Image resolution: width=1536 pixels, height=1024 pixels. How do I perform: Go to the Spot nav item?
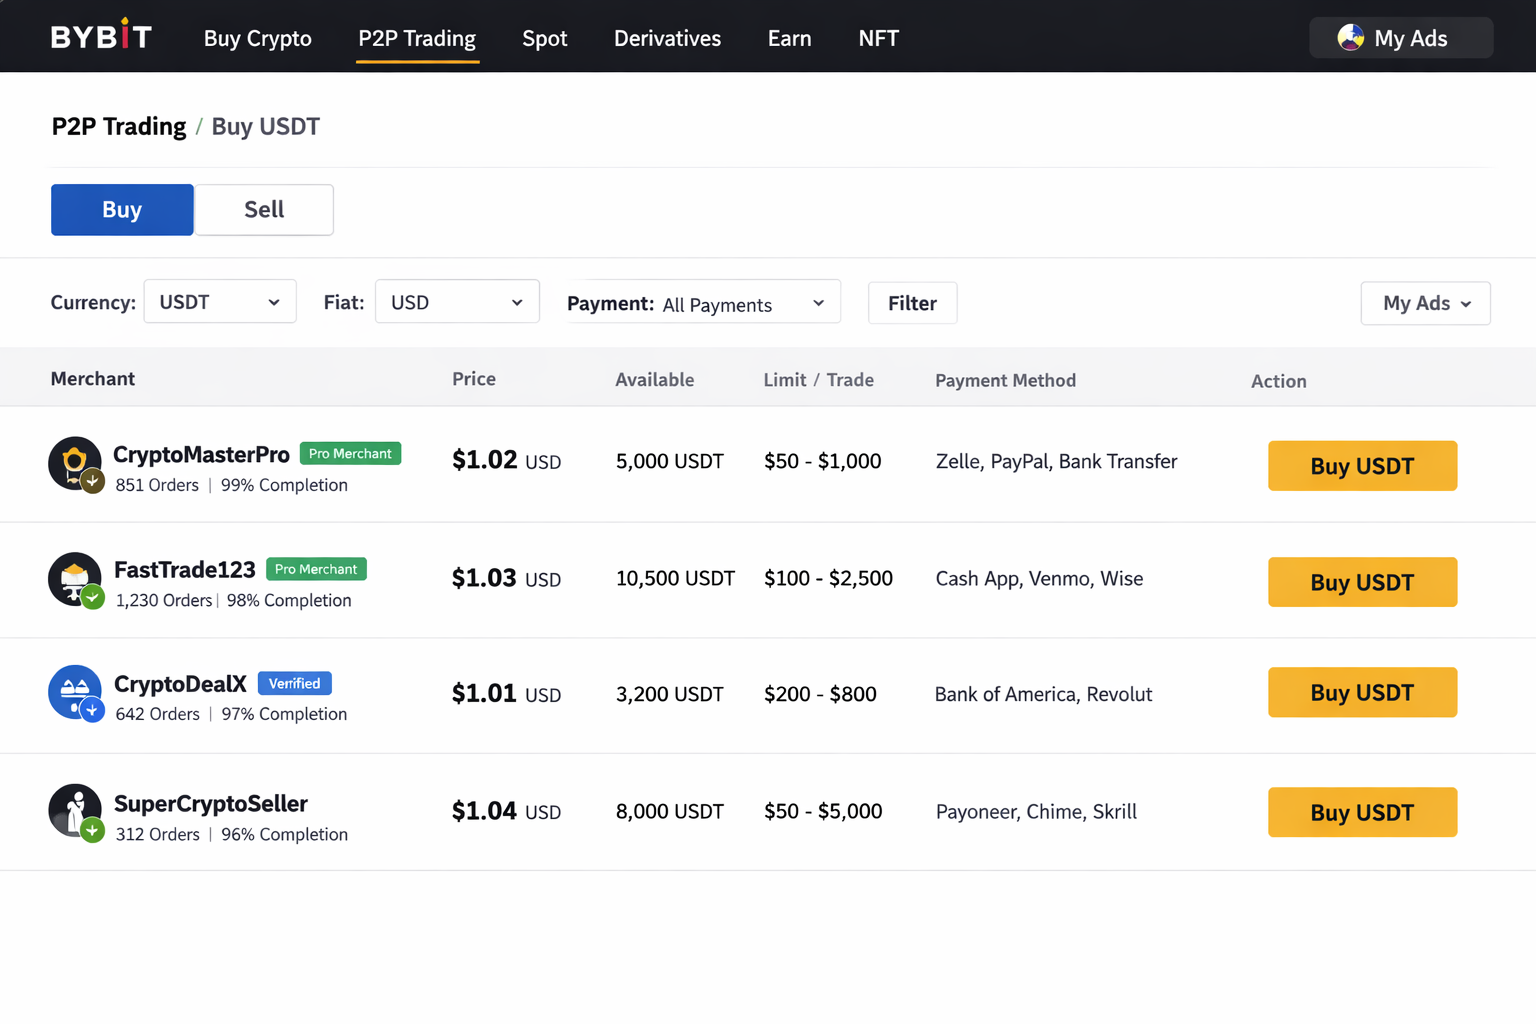pyautogui.click(x=545, y=38)
